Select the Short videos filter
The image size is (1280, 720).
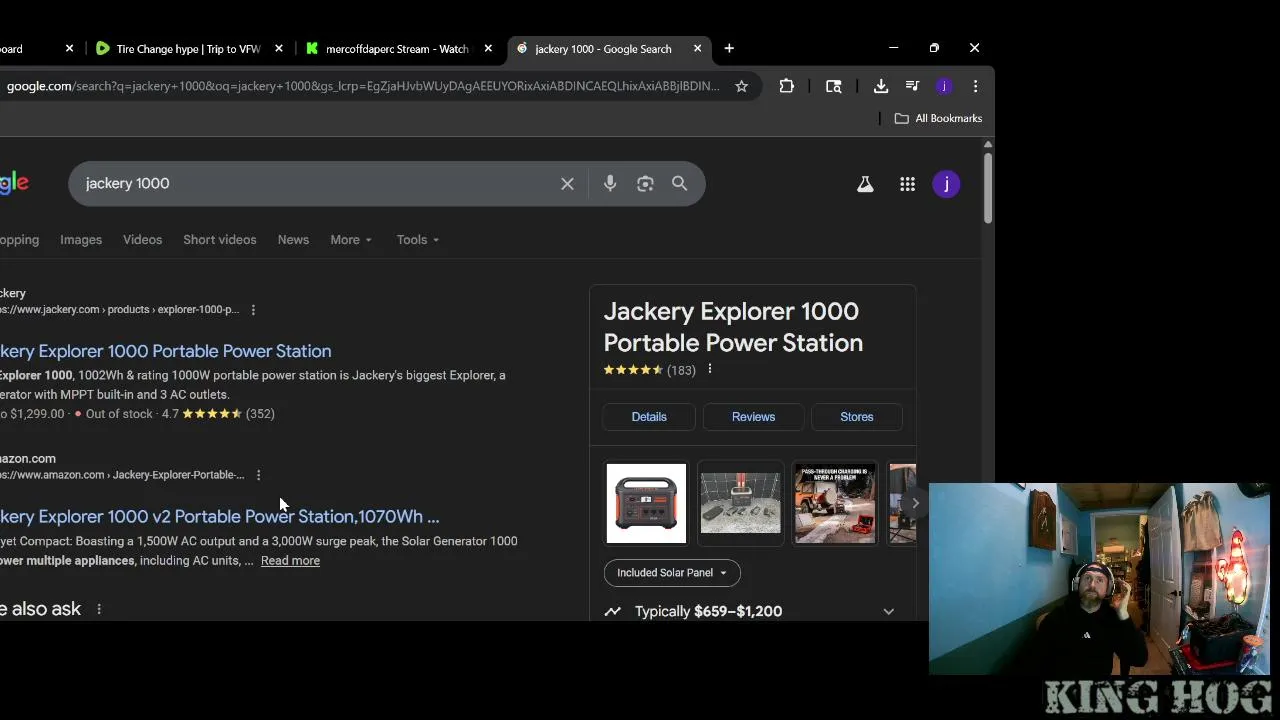coord(220,240)
